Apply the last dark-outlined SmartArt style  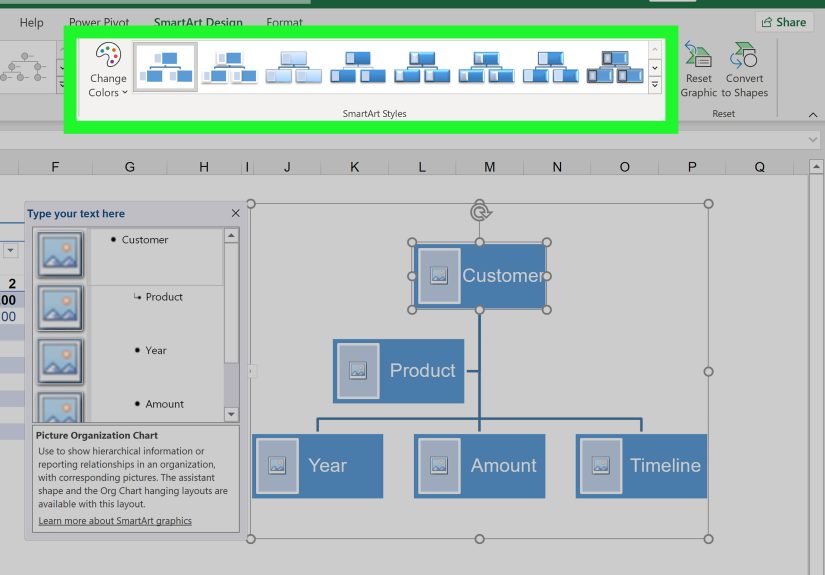(615, 67)
